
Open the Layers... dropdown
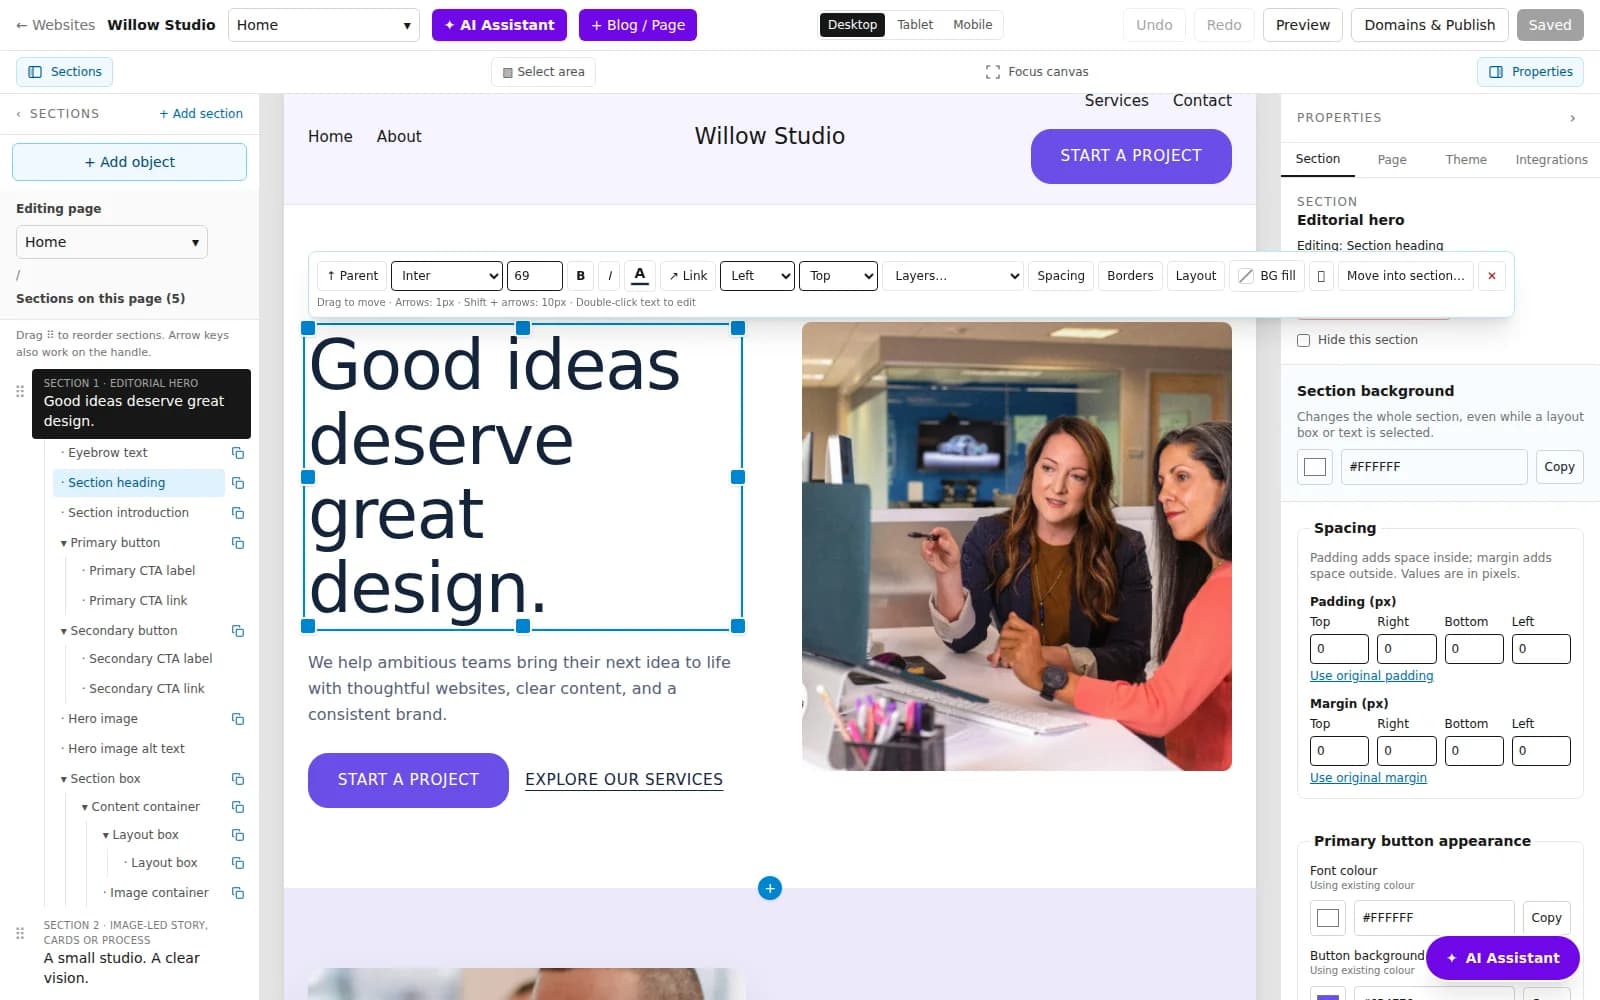click(x=953, y=276)
